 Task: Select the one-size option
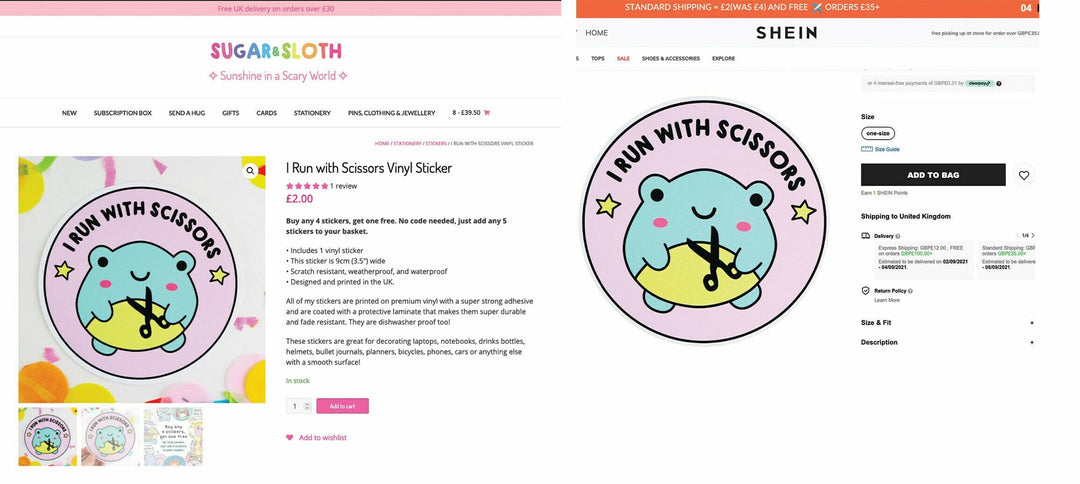[x=878, y=134]
